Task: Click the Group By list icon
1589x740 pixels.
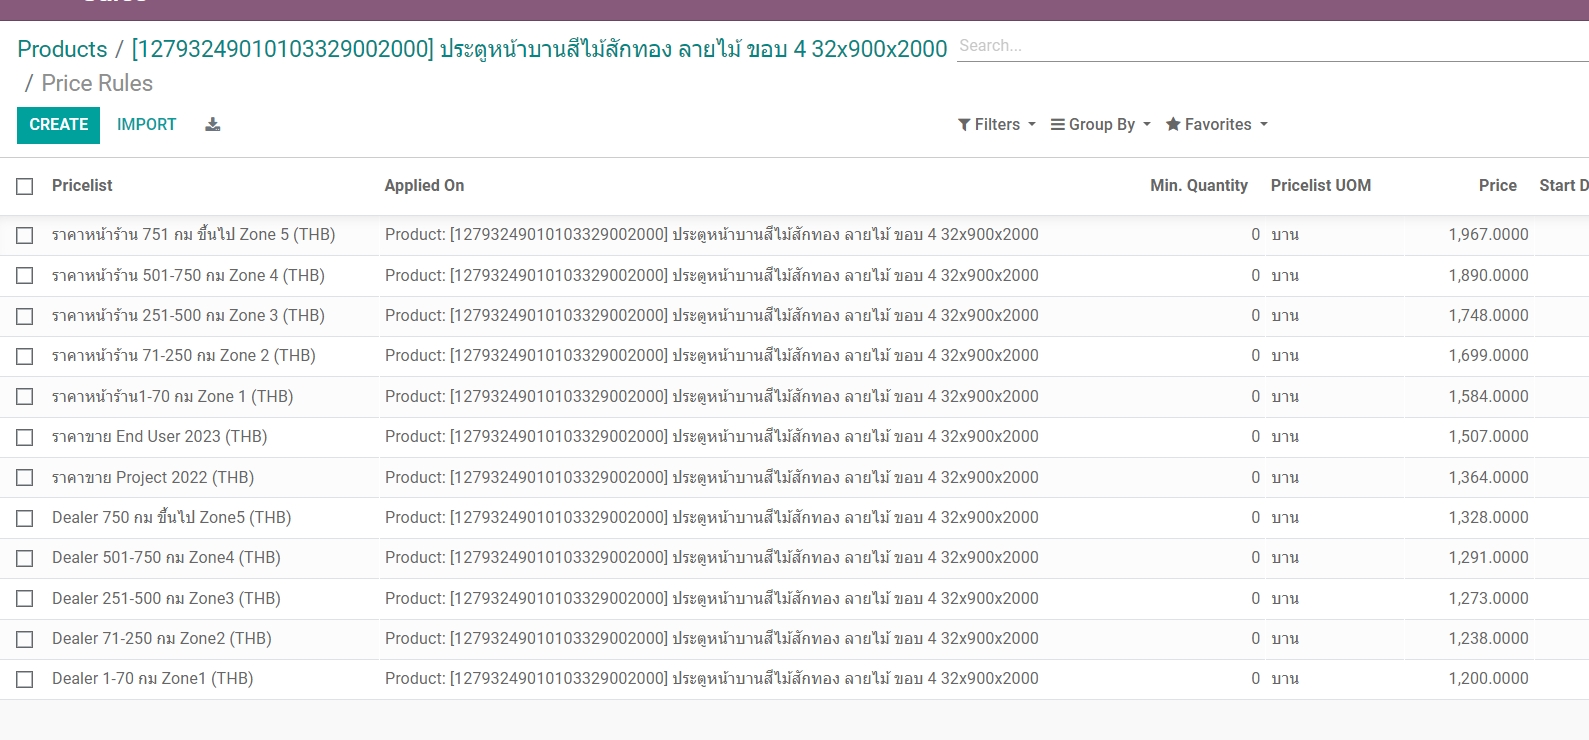Action: (x=1057, y=125)
